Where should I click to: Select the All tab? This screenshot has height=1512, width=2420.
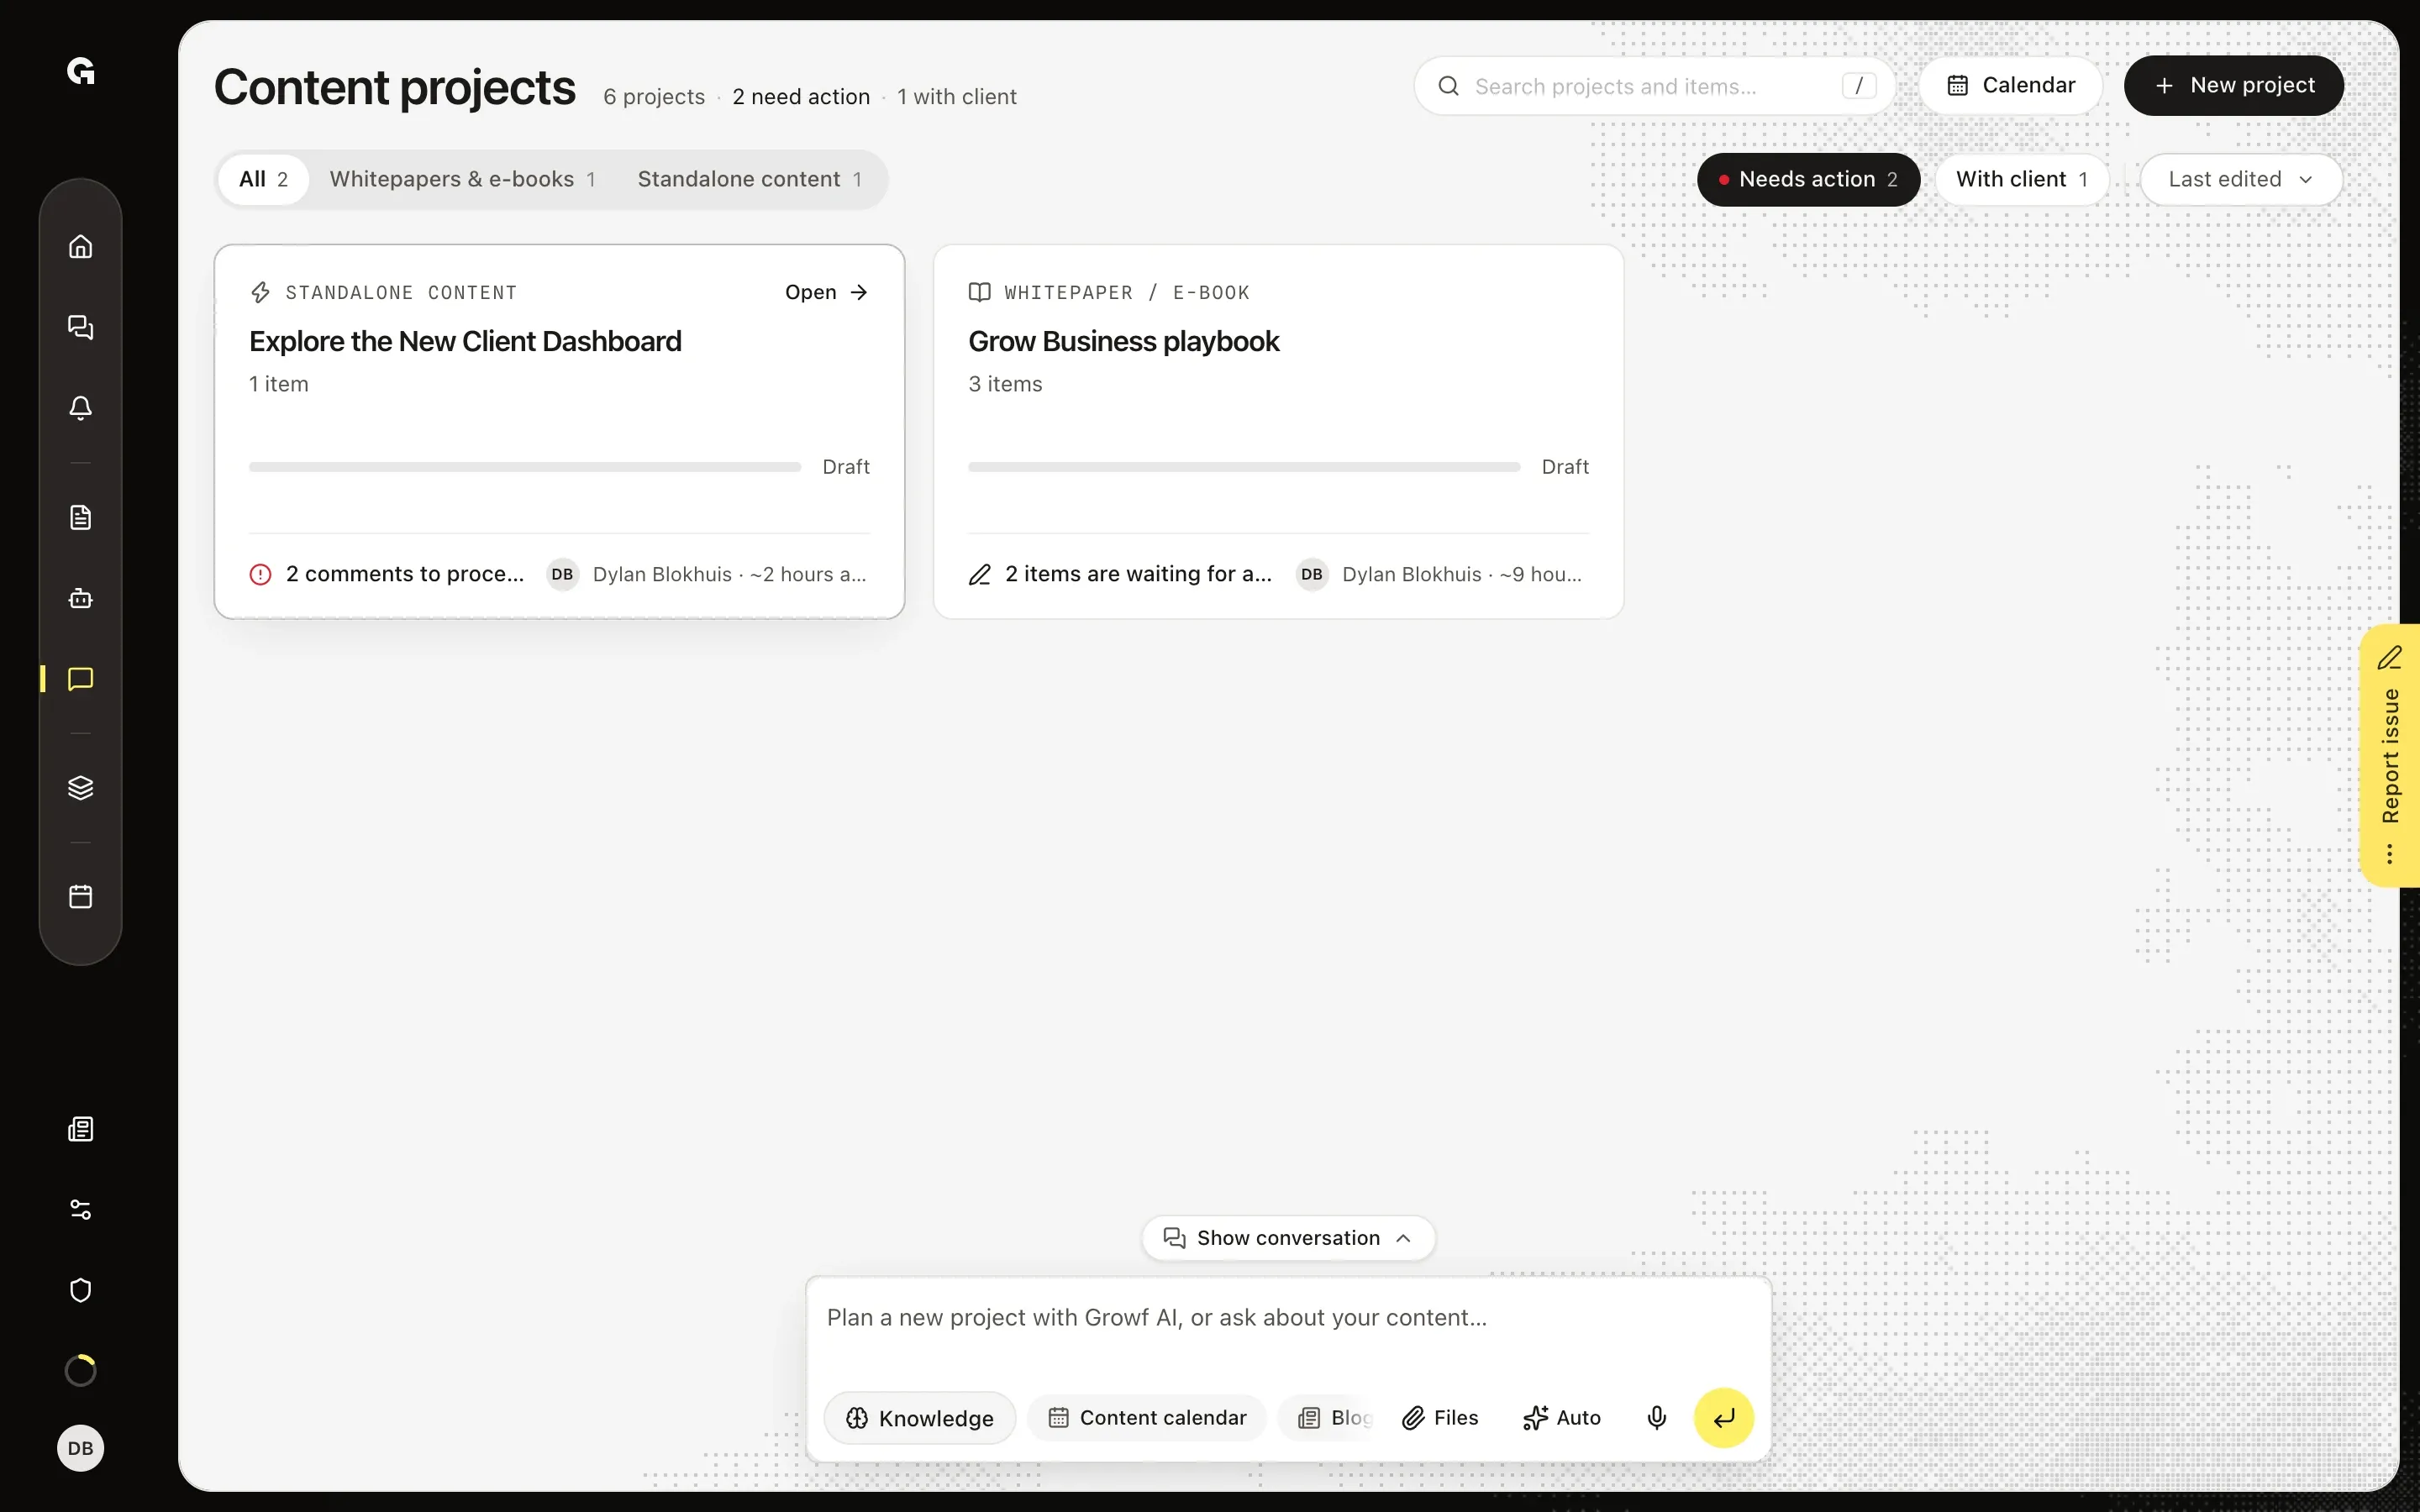263,180
